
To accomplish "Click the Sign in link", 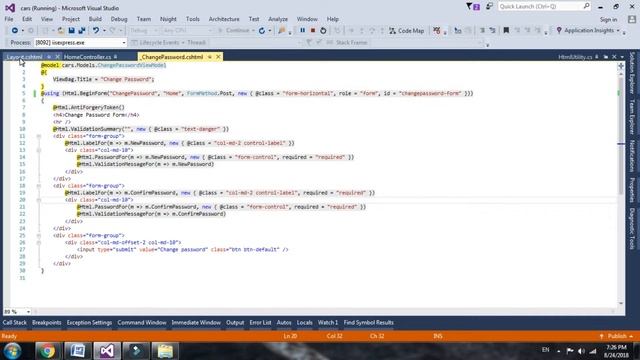I will (x=608, y=19).
